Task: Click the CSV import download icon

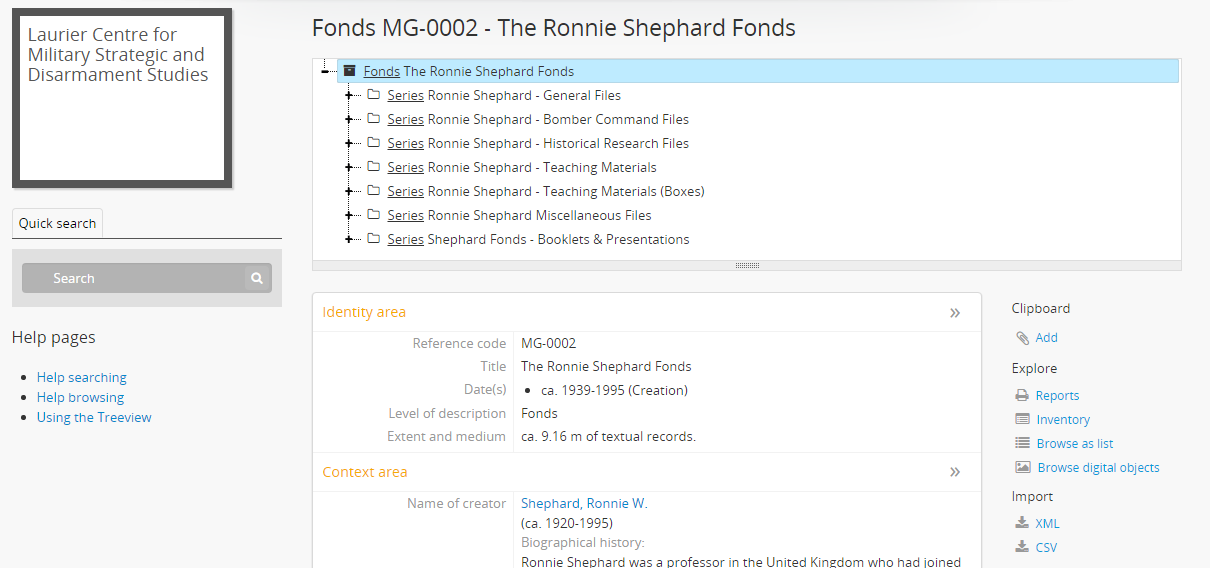Action: 1022,546
